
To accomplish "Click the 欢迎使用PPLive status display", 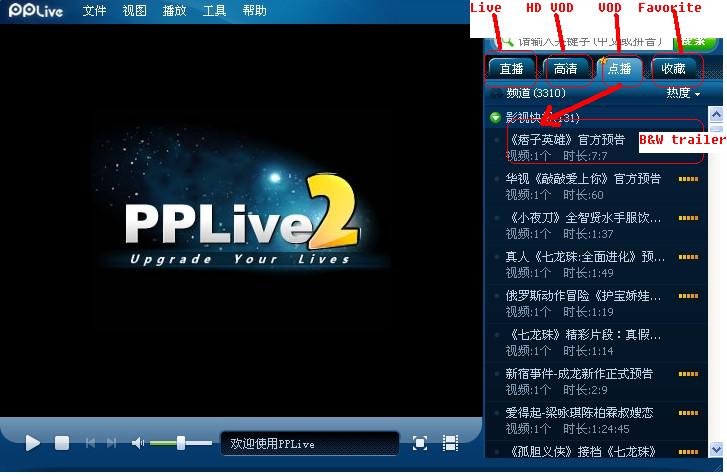I will [x=310, y=444].
